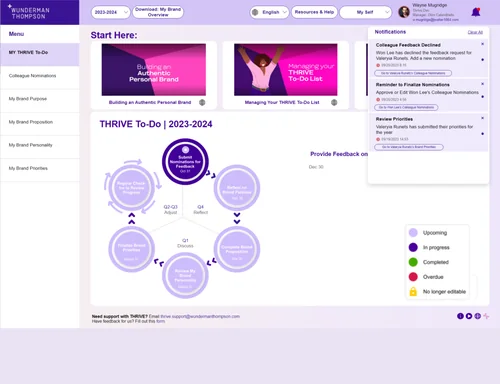500x384 pixels.
Task: Click the Overdue red legend swatch
Action: point(413,277)
